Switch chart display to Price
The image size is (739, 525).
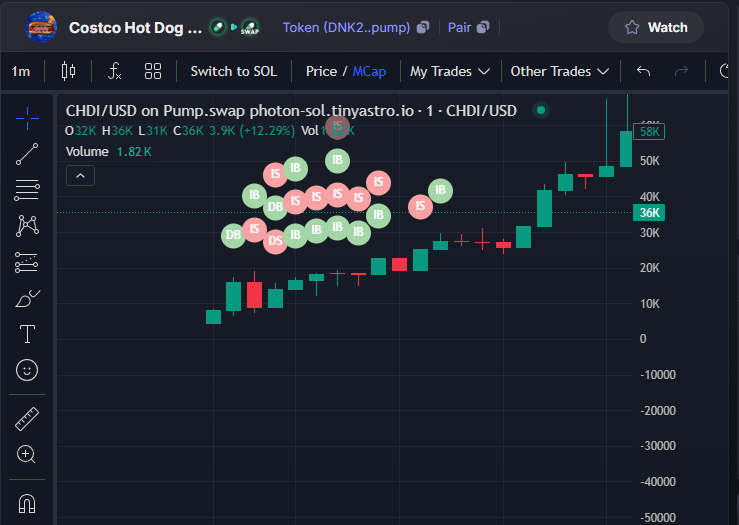click(321, 71)
